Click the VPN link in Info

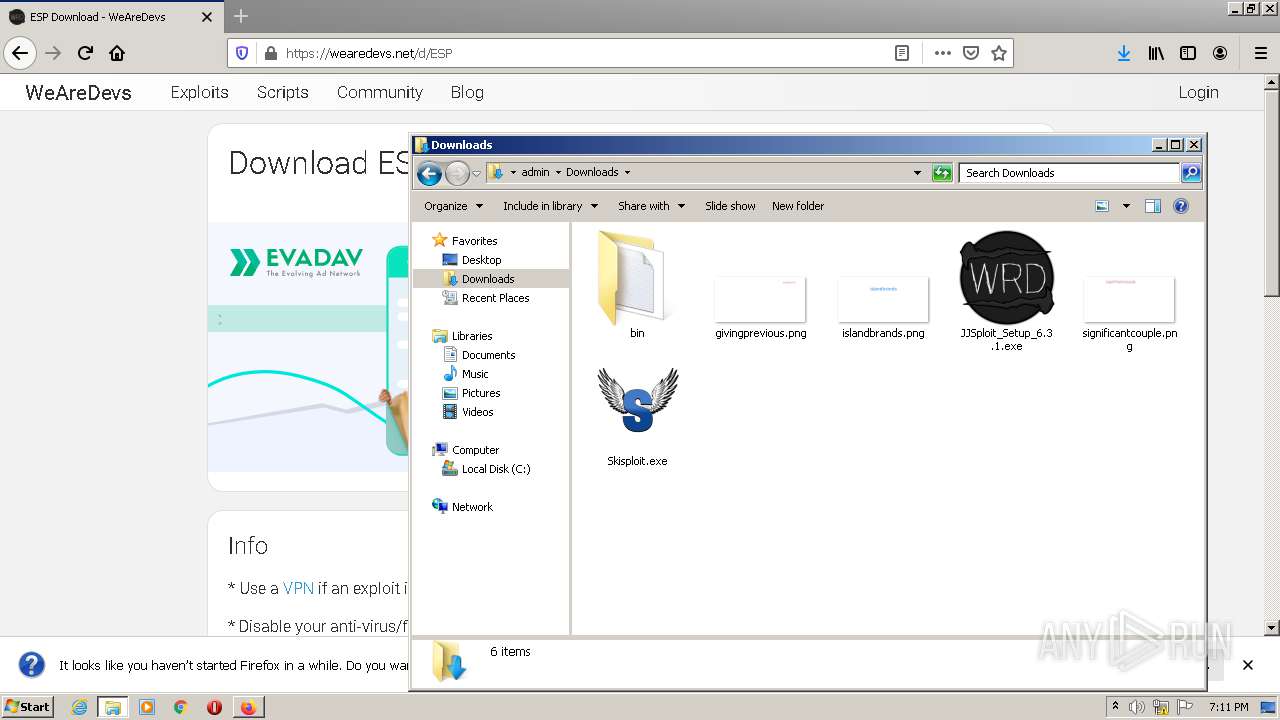point(298,588)
